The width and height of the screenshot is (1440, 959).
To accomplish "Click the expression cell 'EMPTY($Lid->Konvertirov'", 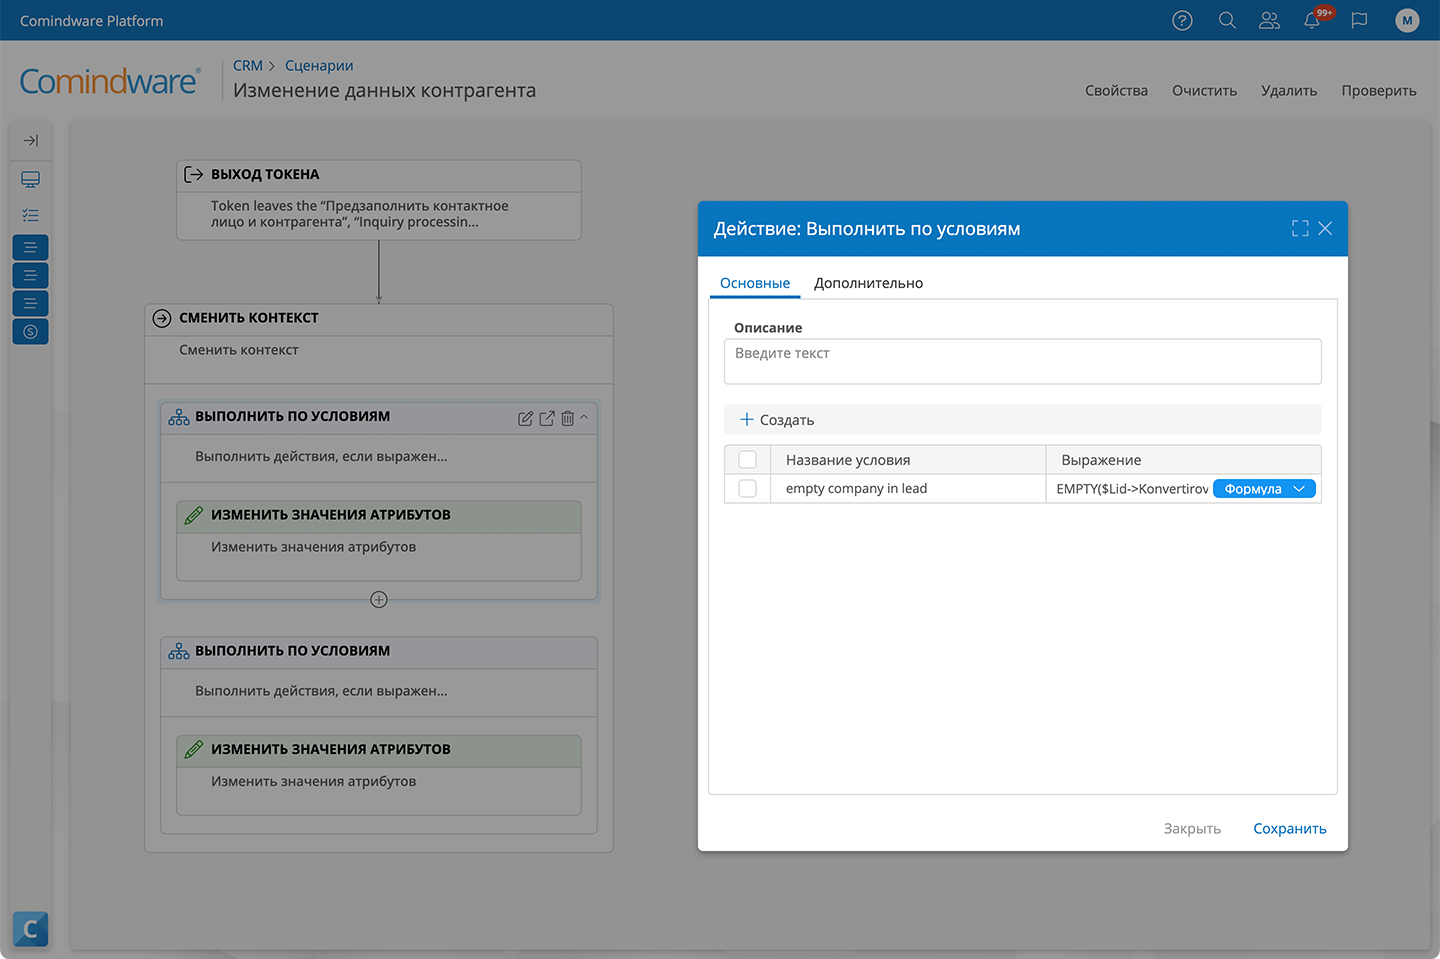I will 1132,489.
